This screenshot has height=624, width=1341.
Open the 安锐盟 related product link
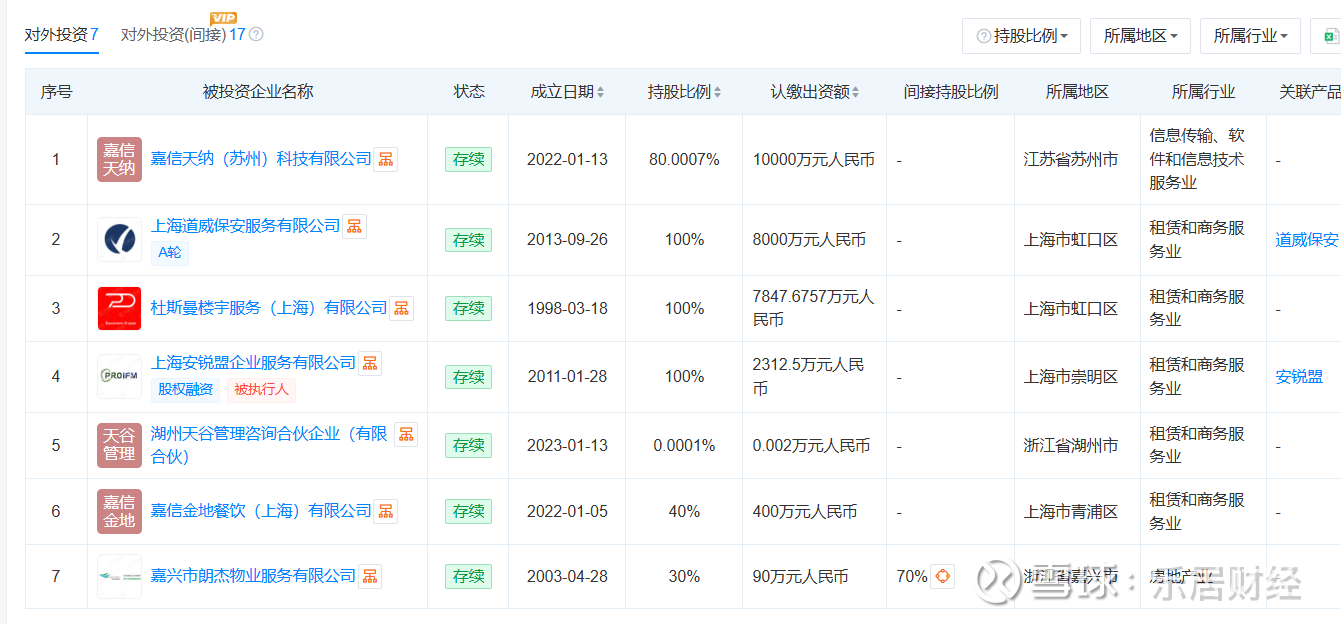click(x=1299, y=377)
